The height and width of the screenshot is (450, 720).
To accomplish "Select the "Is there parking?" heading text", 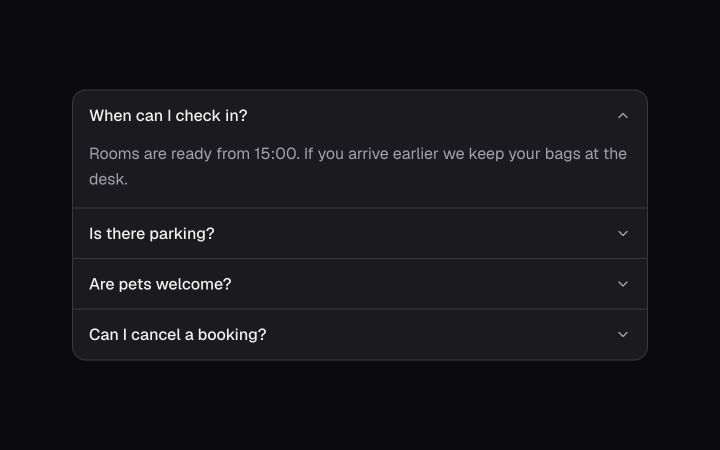I will 152,233.
